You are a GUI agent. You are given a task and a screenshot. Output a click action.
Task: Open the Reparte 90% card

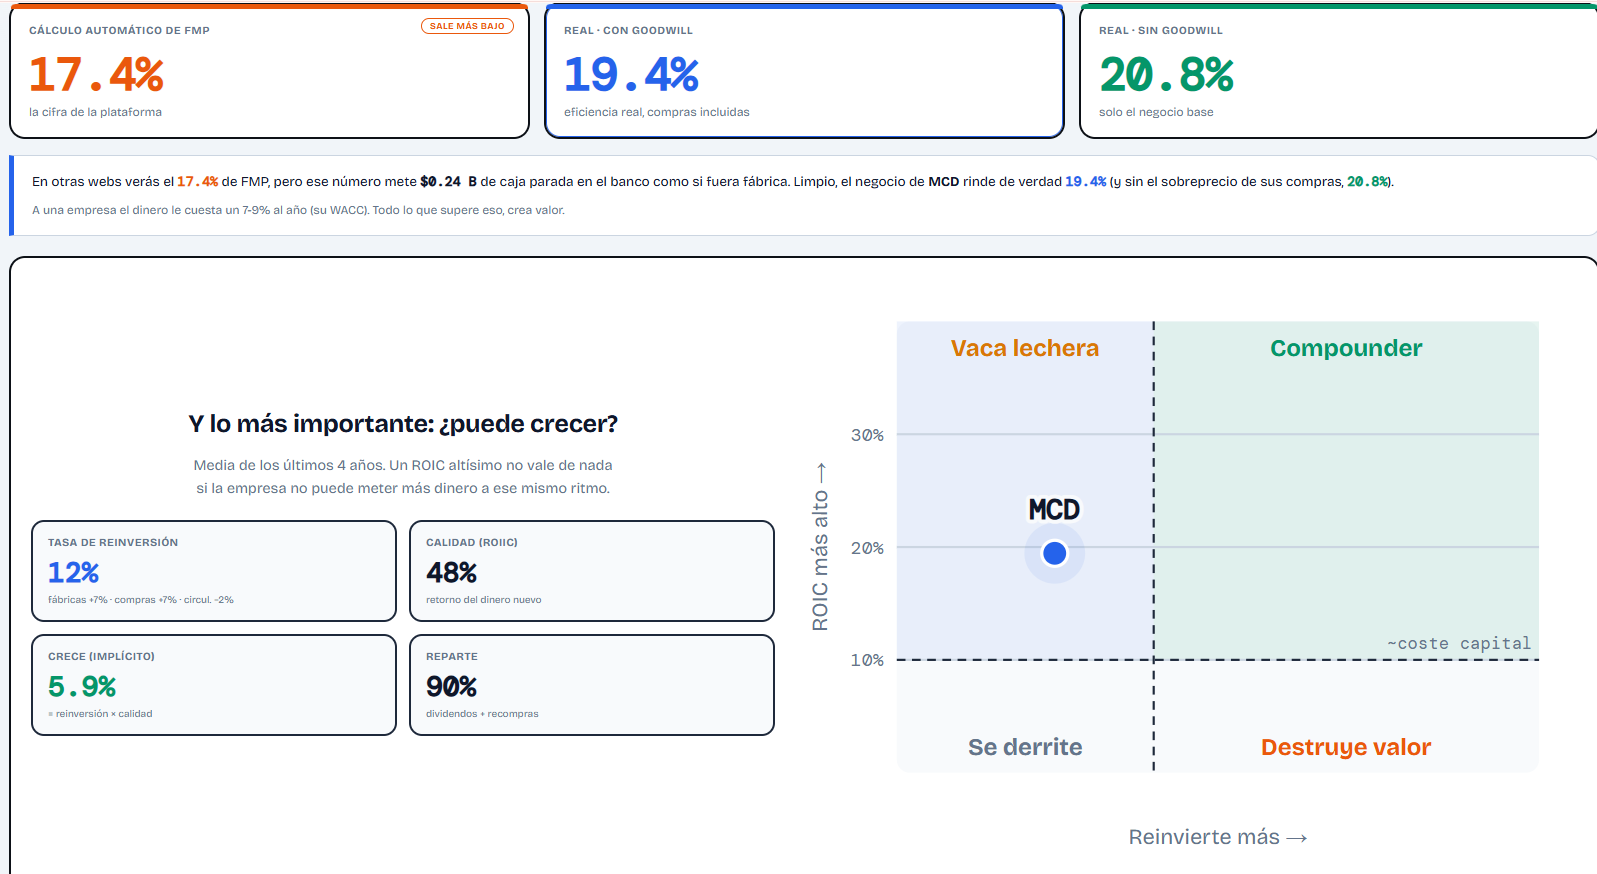click(592, 685)
